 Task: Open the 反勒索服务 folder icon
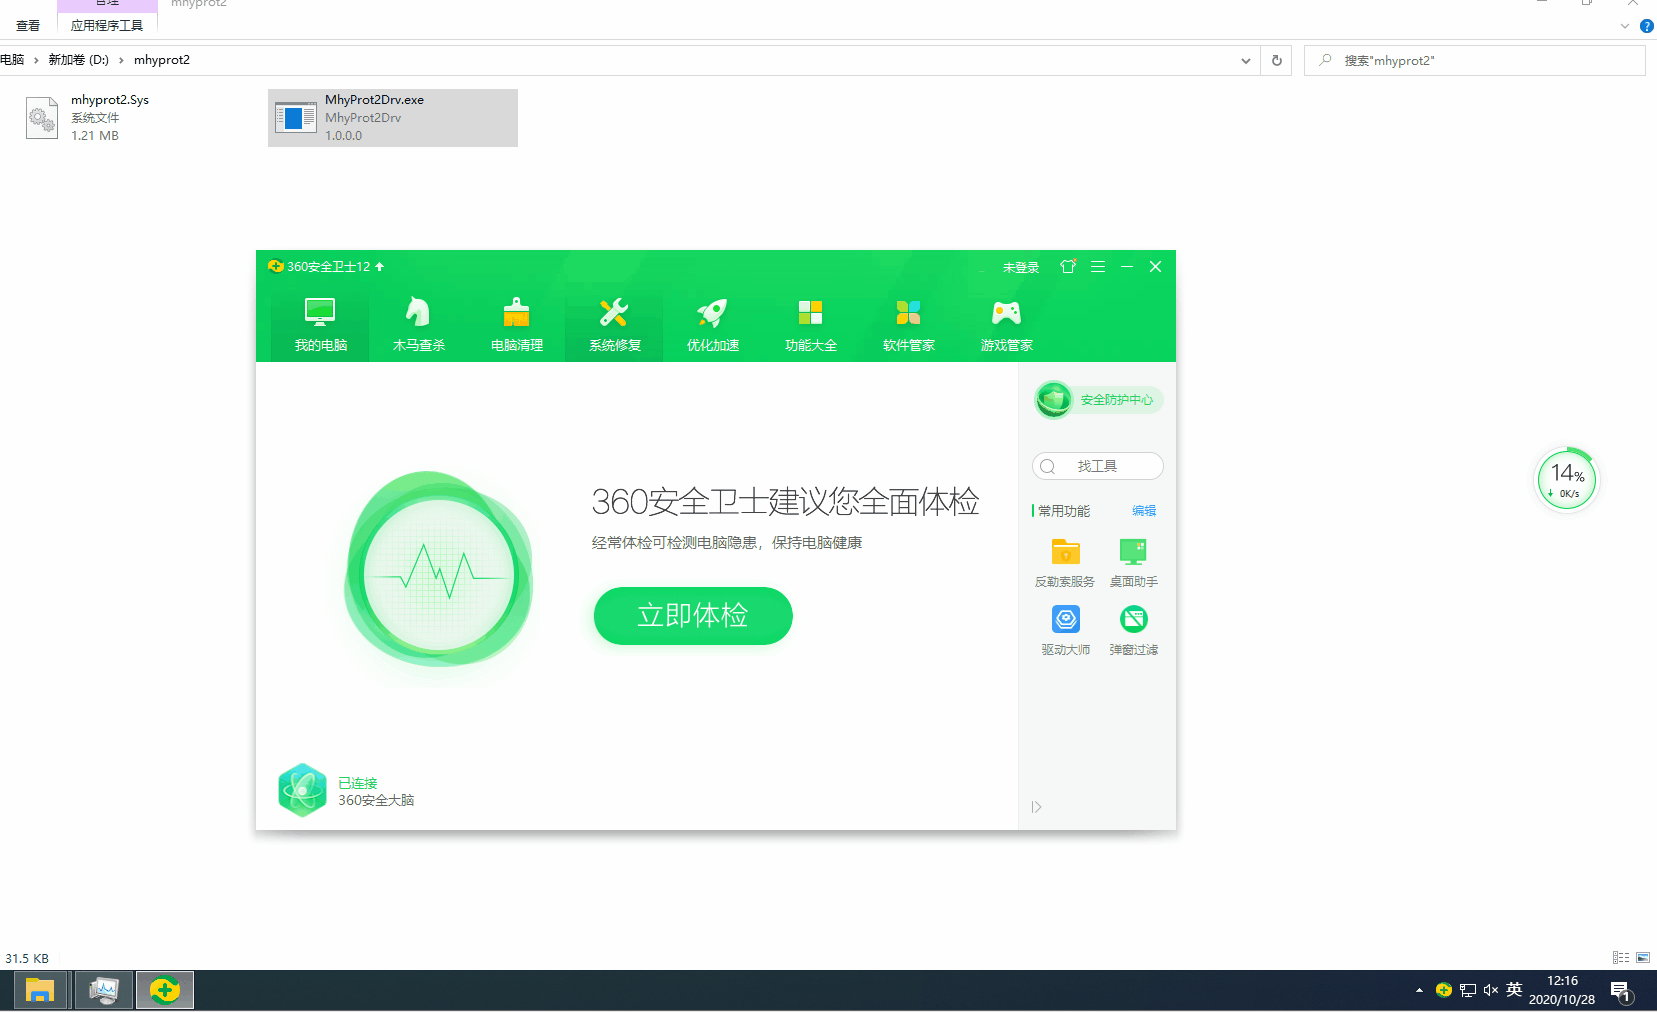(1065, 563)
